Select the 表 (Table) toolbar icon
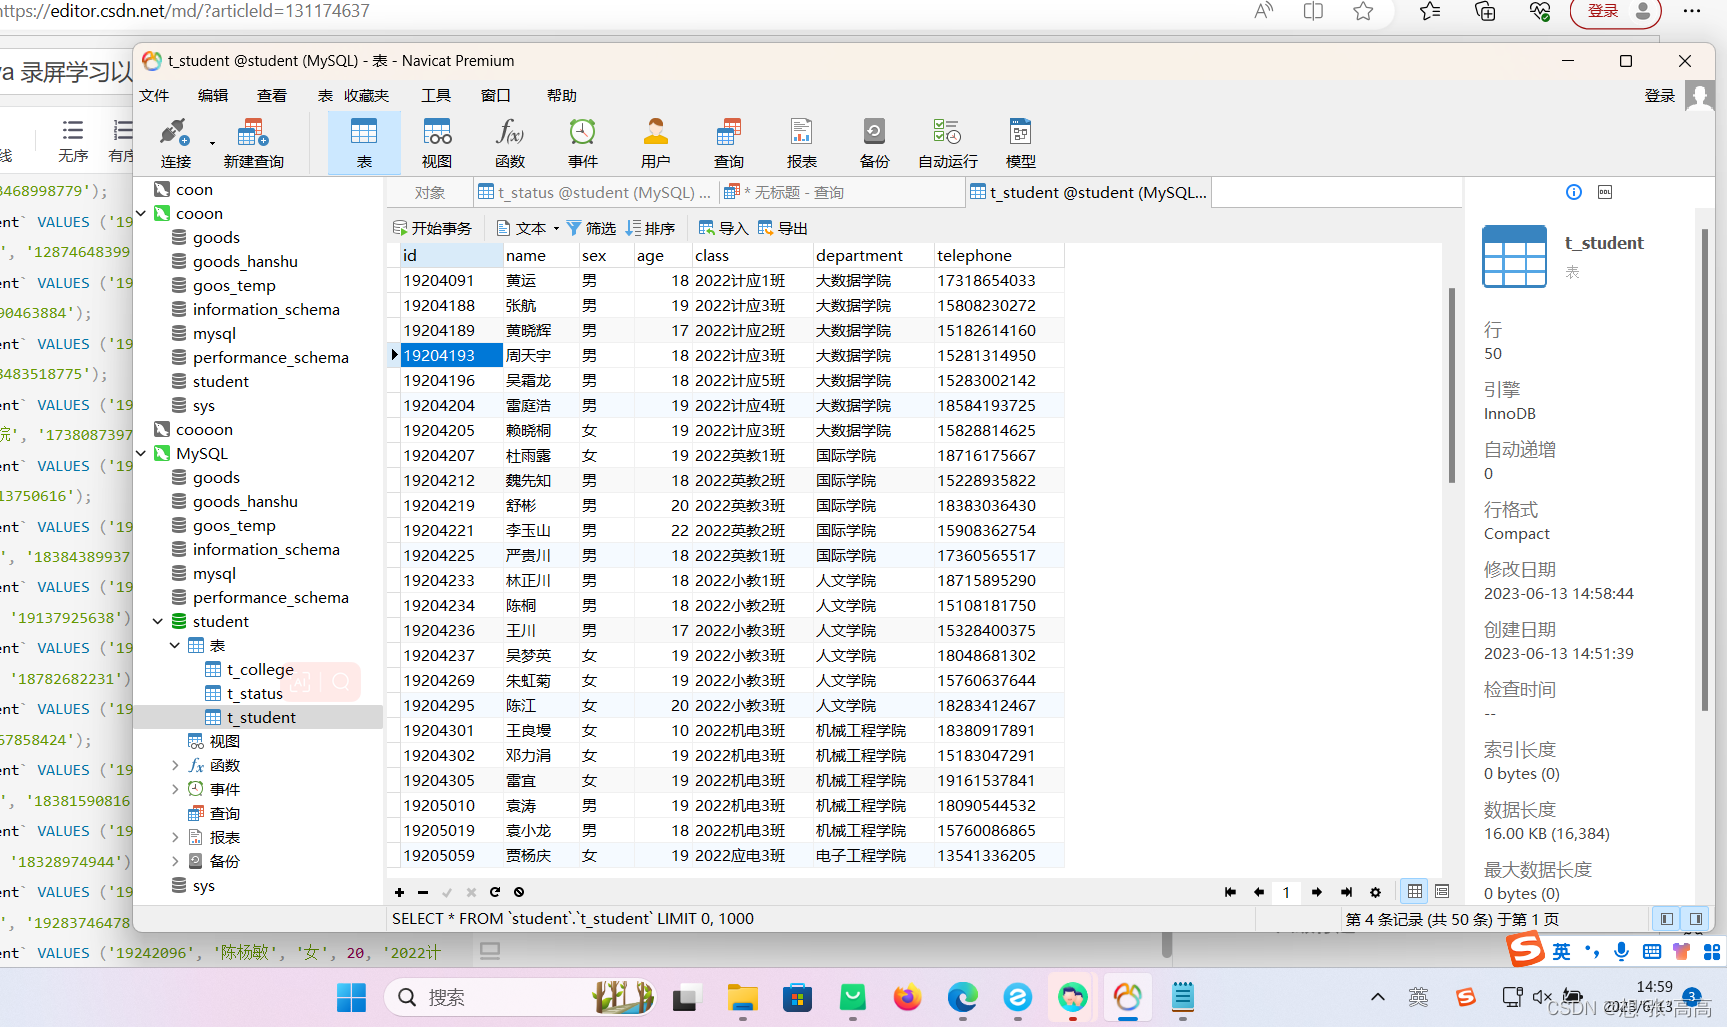This screenshot has height=1027, width=1727. click(x=364, y=143)
